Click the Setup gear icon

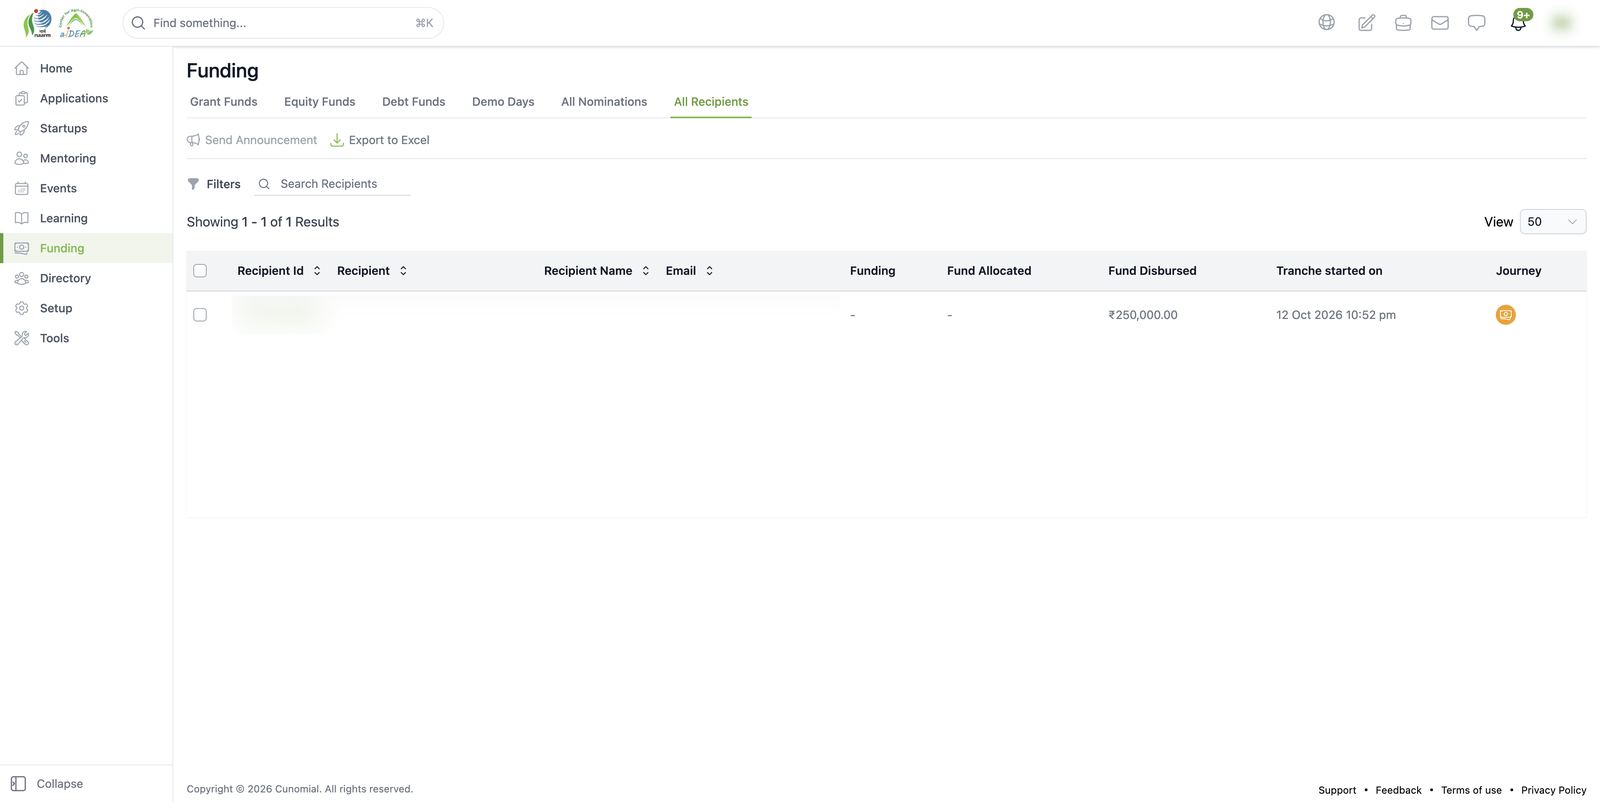click(22, 308)
